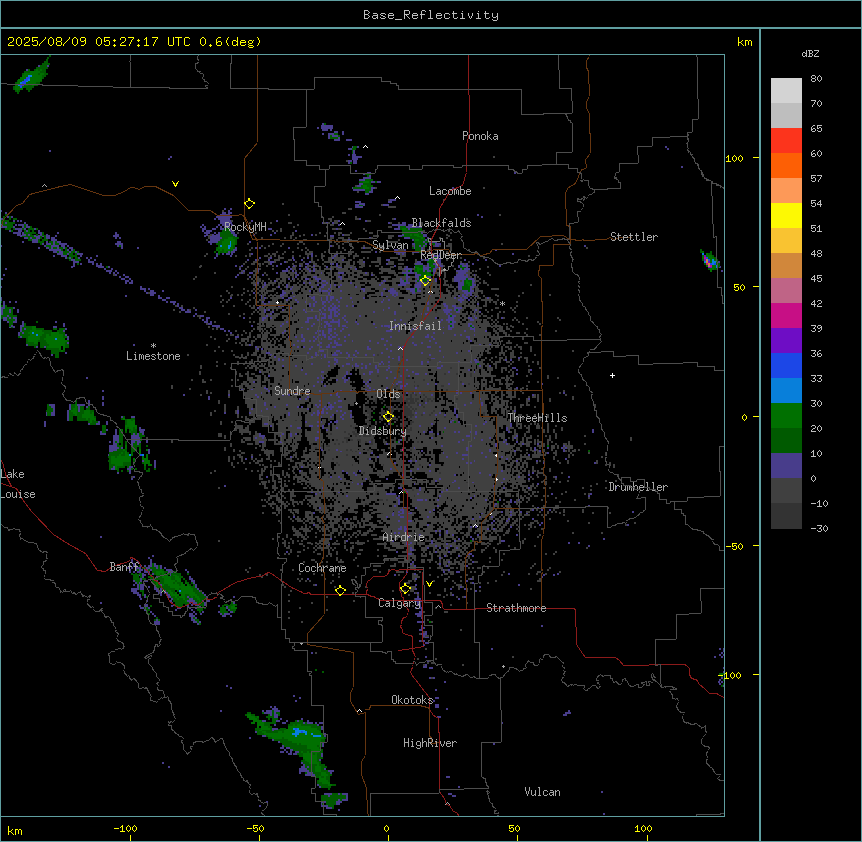Click the magenta-core echo east of Stettler
The width and height of the screenshot is (862, 842).
(709, 261)
